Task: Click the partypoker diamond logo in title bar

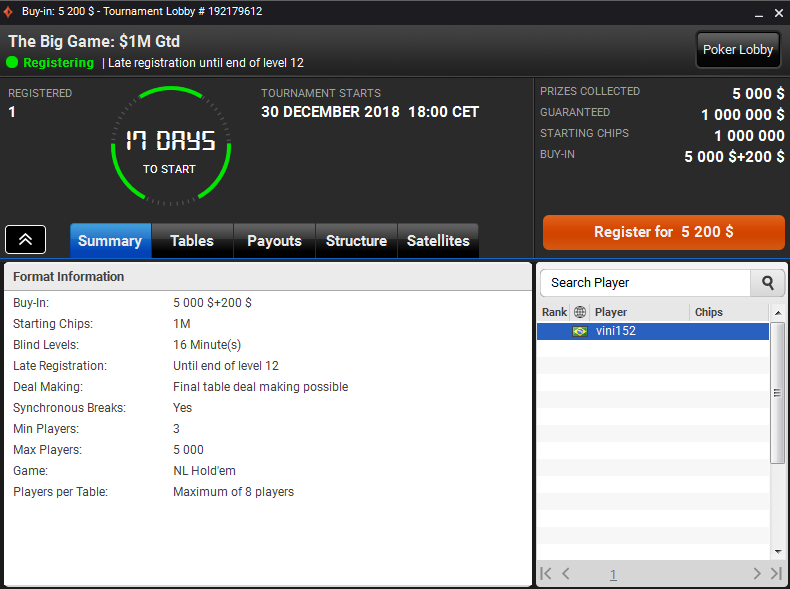Action: [x=10, y=10]
